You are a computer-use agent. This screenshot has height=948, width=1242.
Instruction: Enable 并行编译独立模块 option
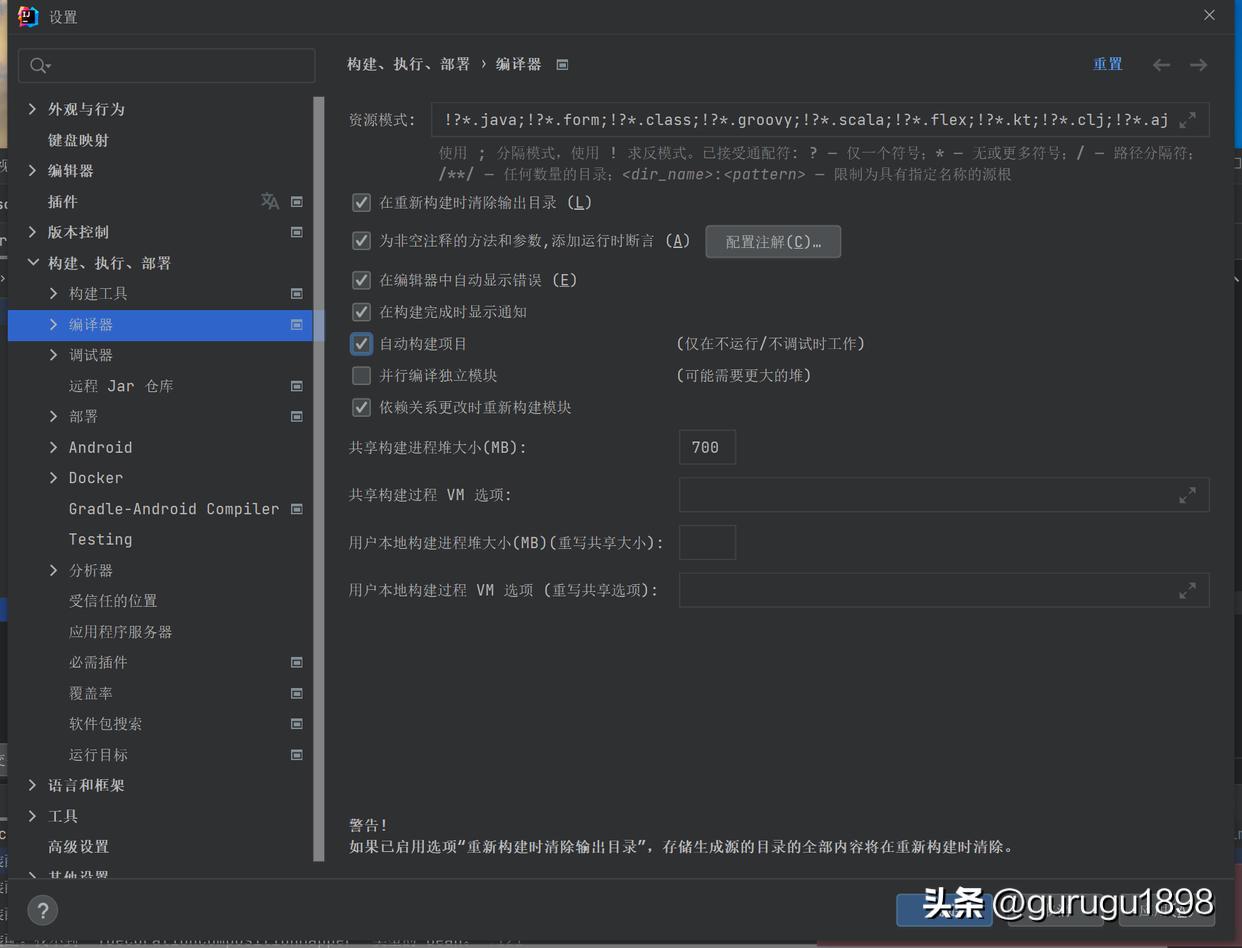coord(361,375)
